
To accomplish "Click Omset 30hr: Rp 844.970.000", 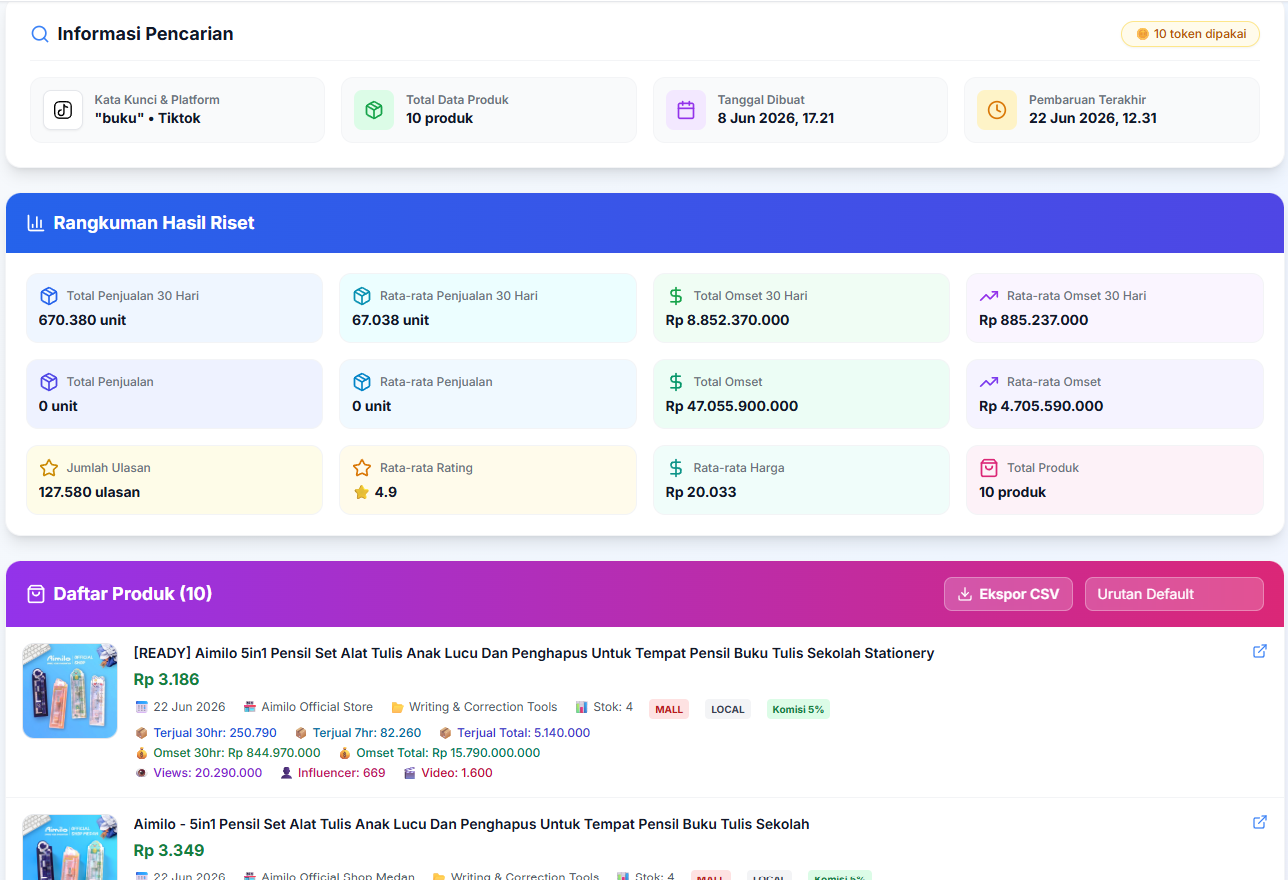I will click(x=237, y=753).
